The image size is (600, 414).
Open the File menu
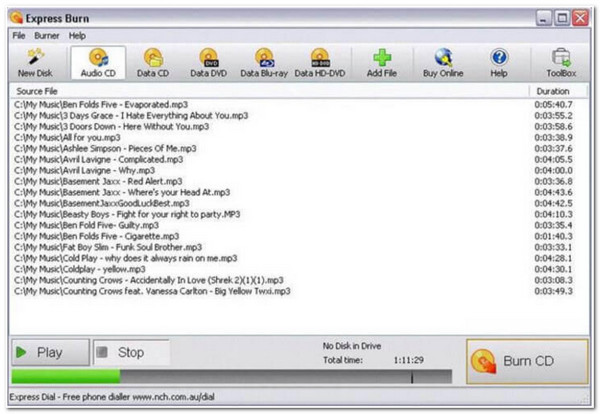pos(19,36)
